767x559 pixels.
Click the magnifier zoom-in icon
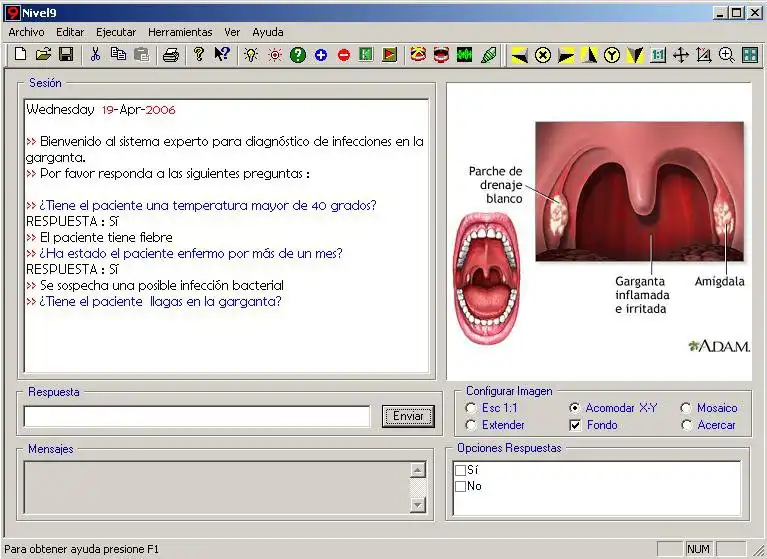[x=727, y=55]
